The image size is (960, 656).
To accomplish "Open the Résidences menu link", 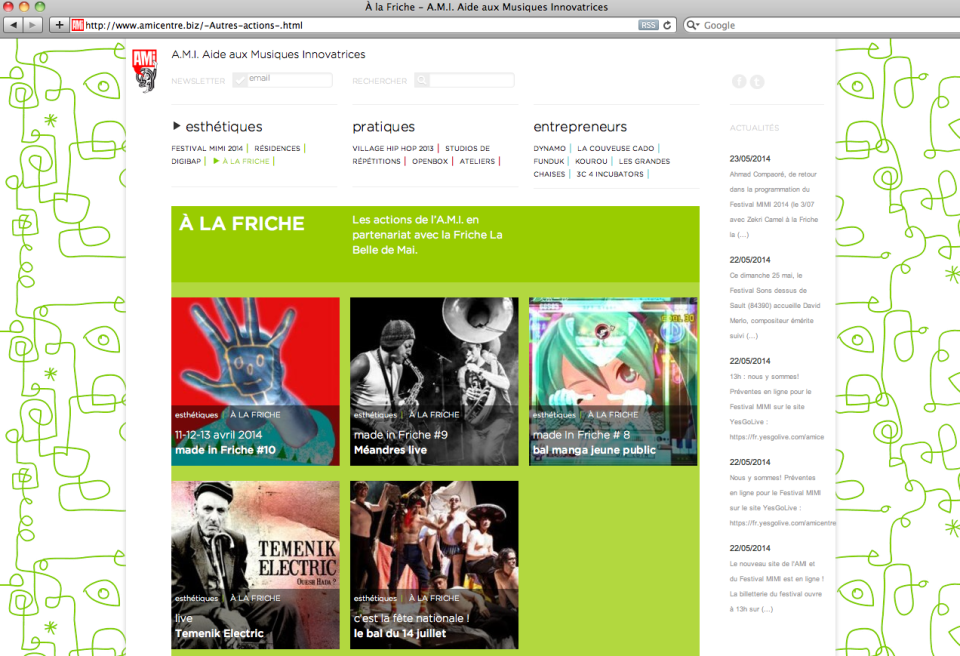I will click(x=277, y=148).
